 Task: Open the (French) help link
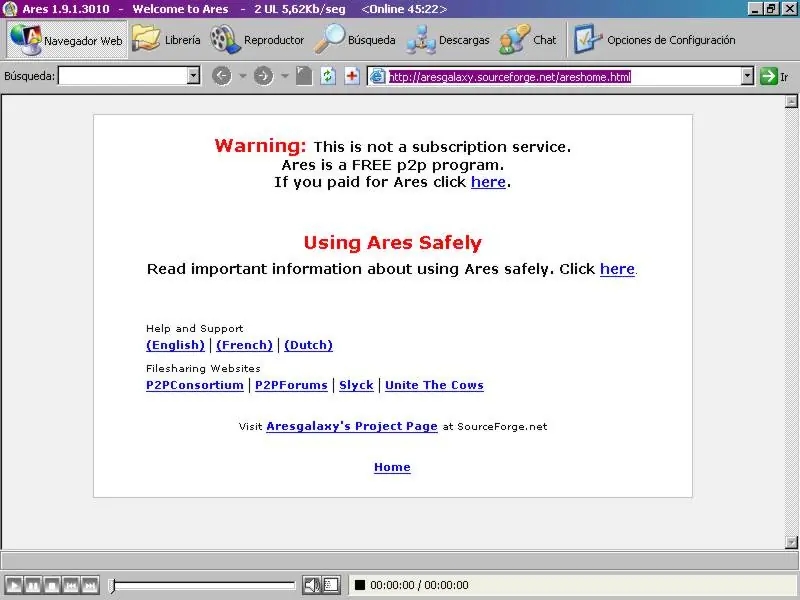click(x=244, y=345)
